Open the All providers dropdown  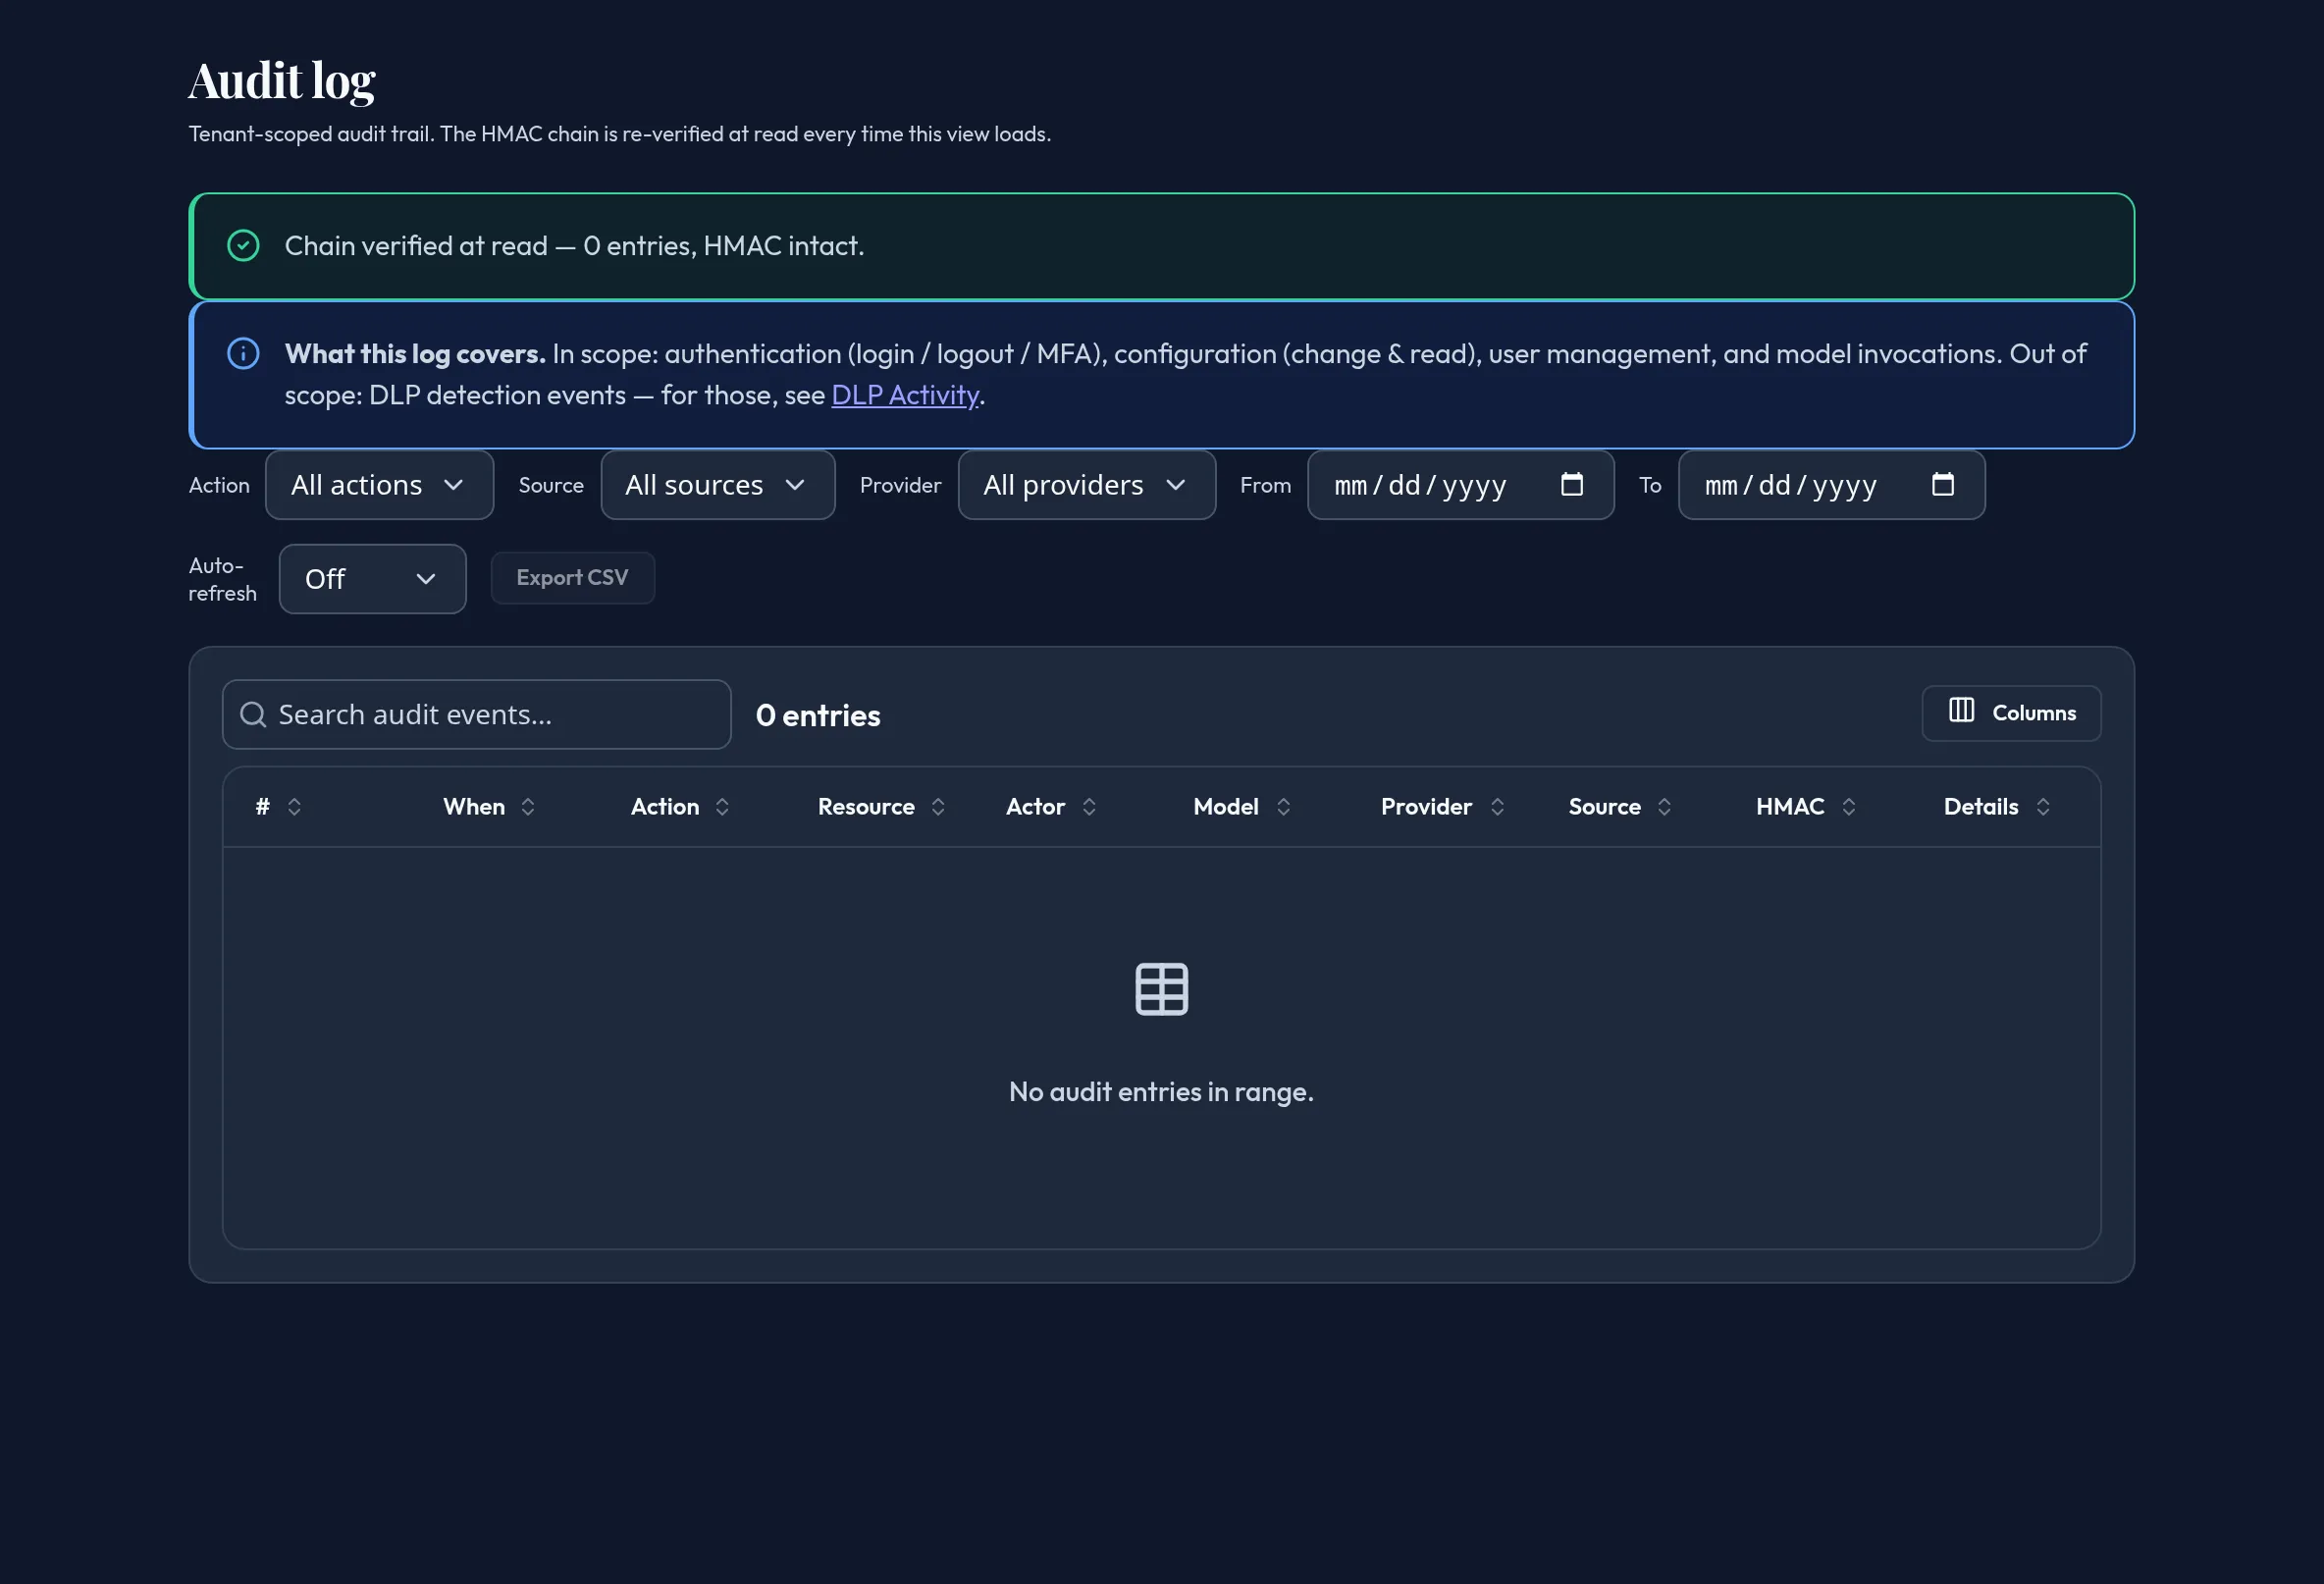[x=1086, y=485]
